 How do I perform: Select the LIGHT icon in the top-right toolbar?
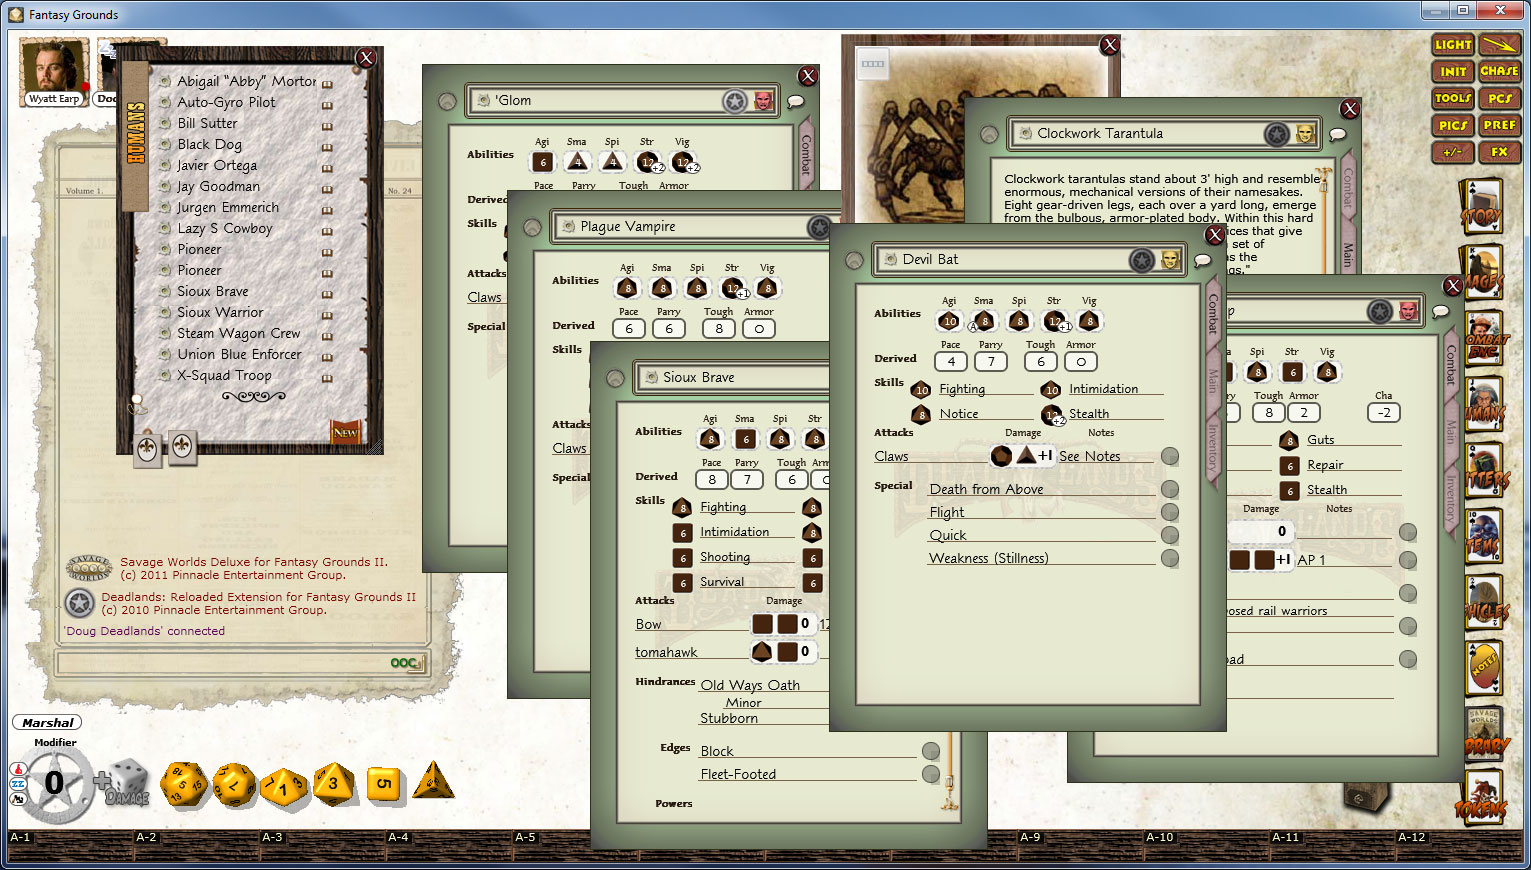click(x=1452, y=44)
